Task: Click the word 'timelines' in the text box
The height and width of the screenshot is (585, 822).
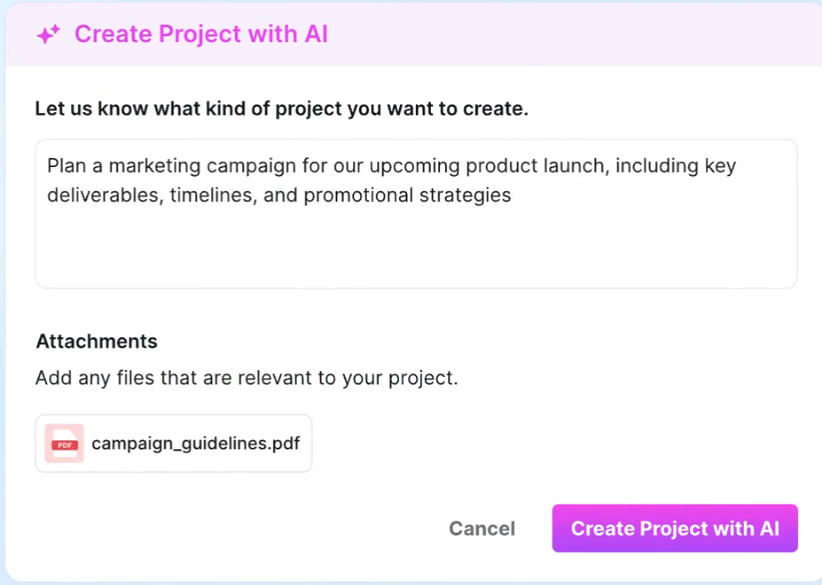Action: [x=211, y=195]
